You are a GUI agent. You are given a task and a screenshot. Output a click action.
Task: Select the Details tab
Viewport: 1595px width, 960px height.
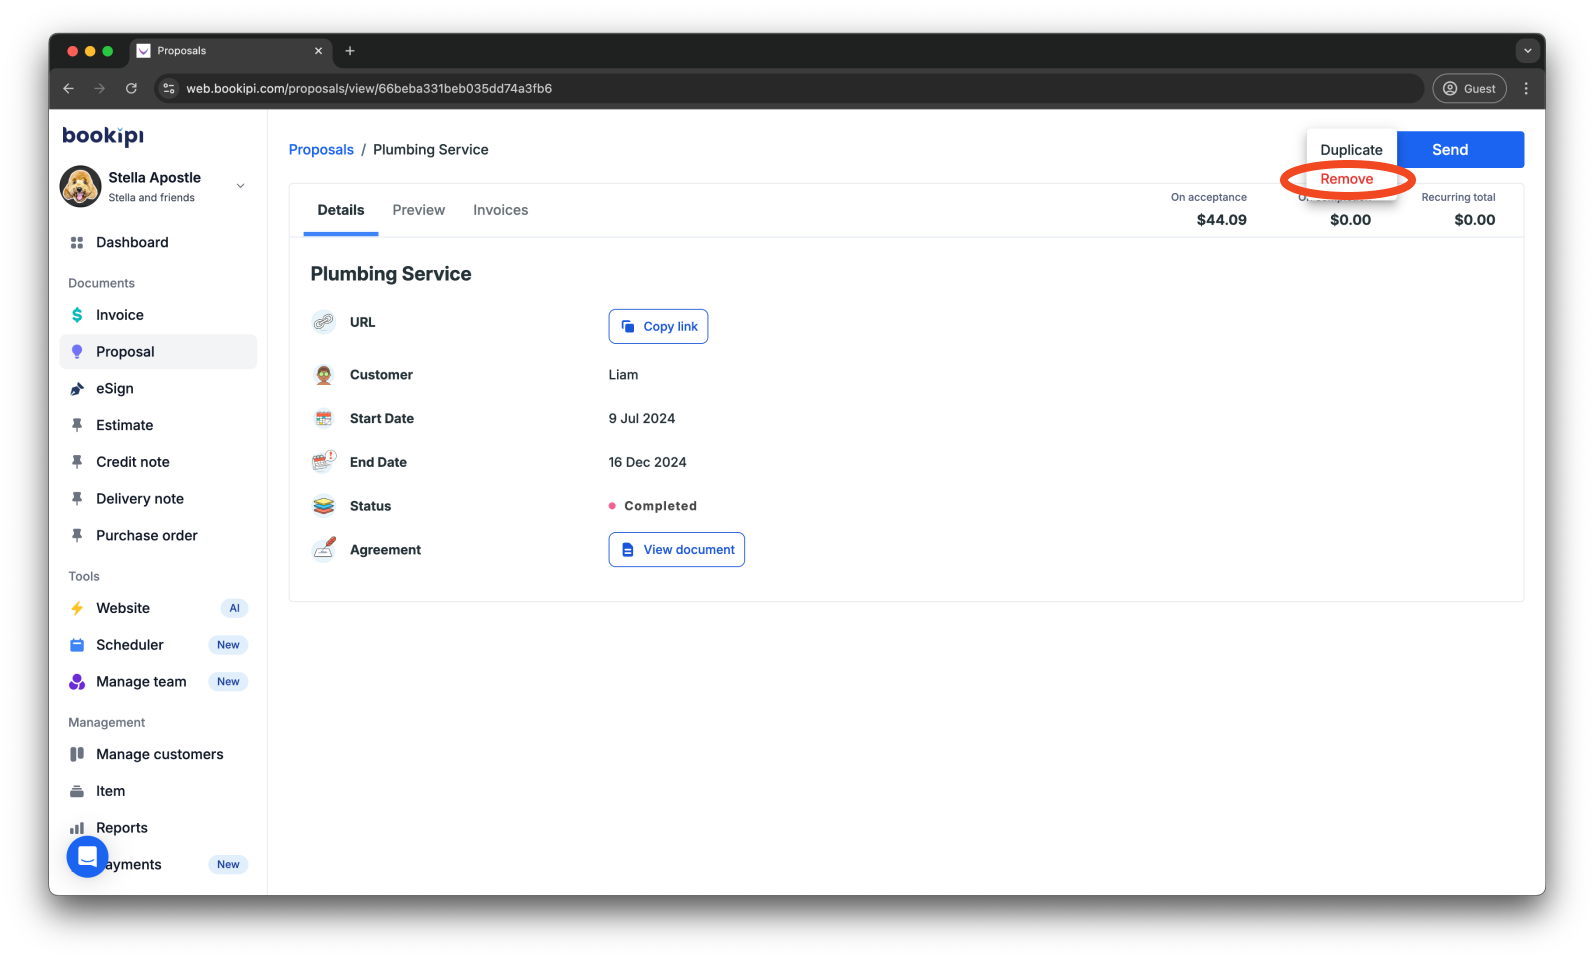[341, 210]
